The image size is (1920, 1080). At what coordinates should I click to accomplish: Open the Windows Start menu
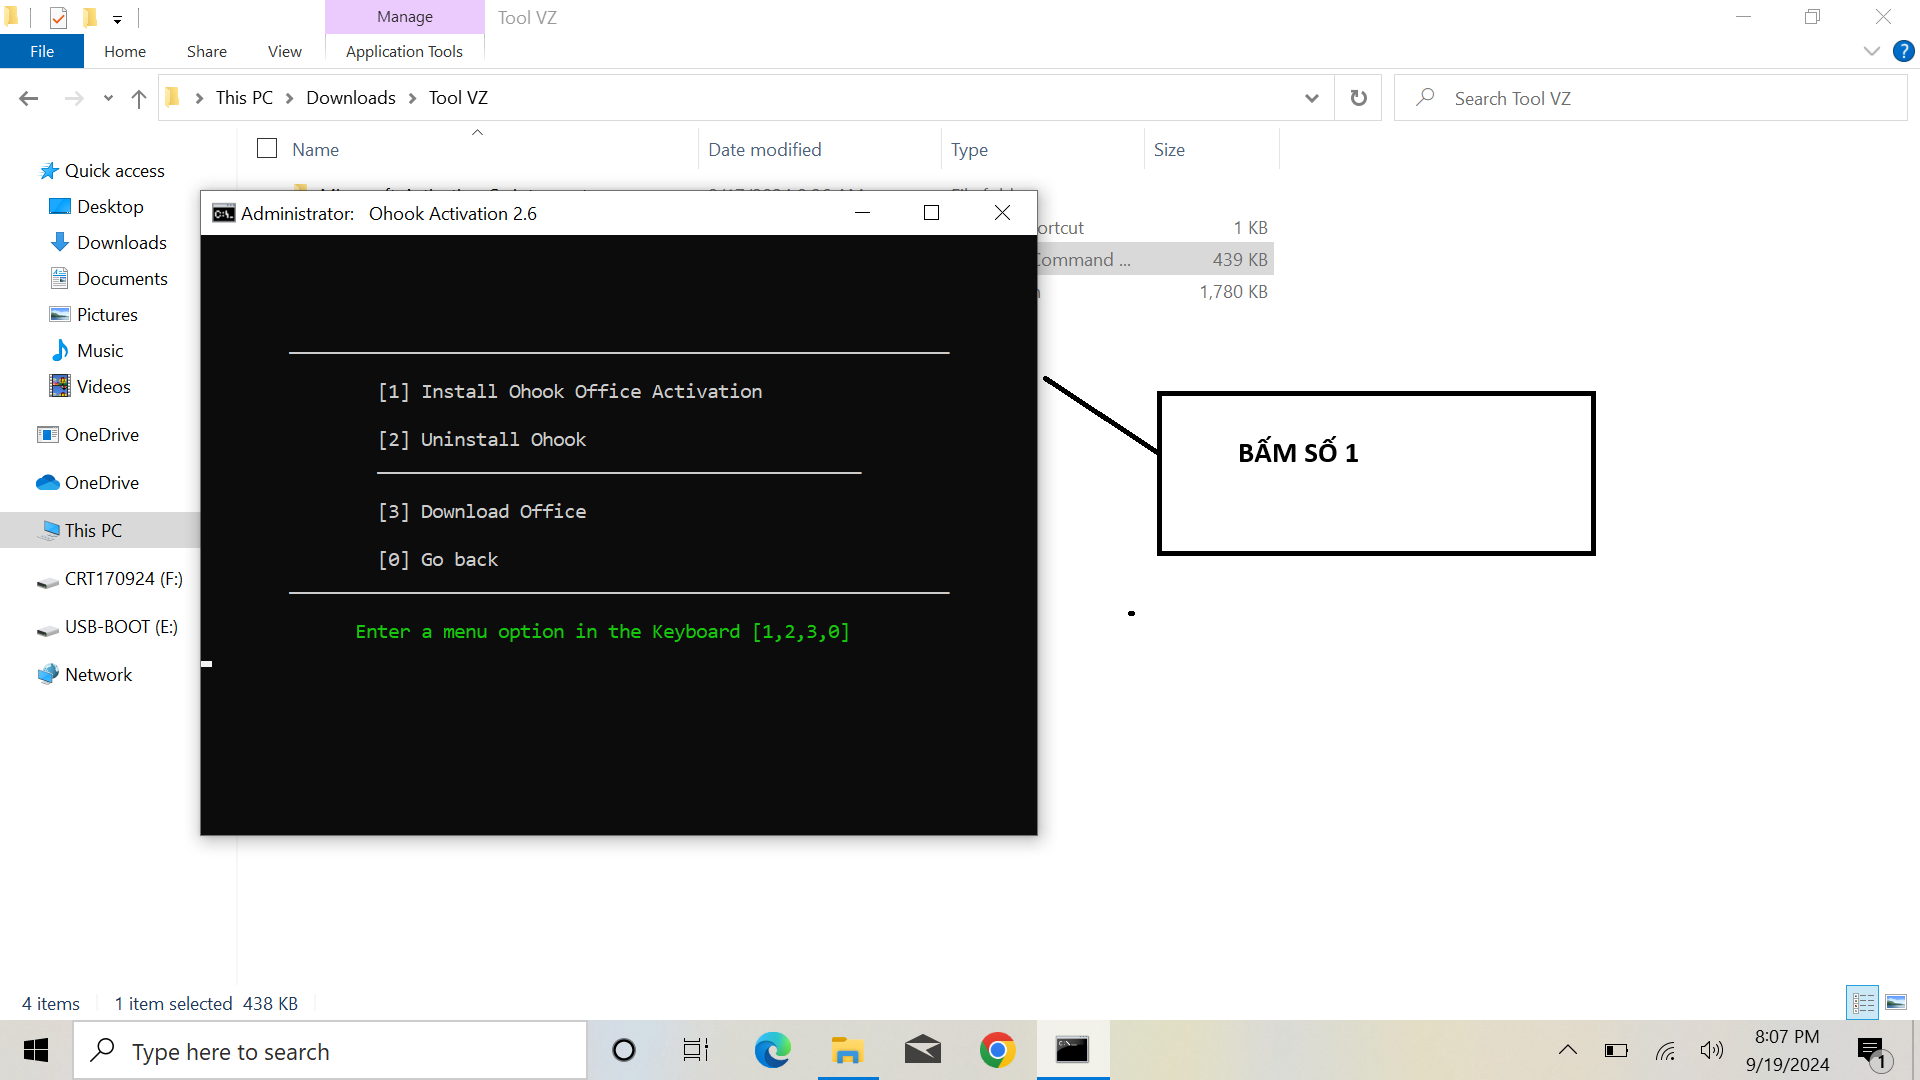click(x=36, y=1050)
